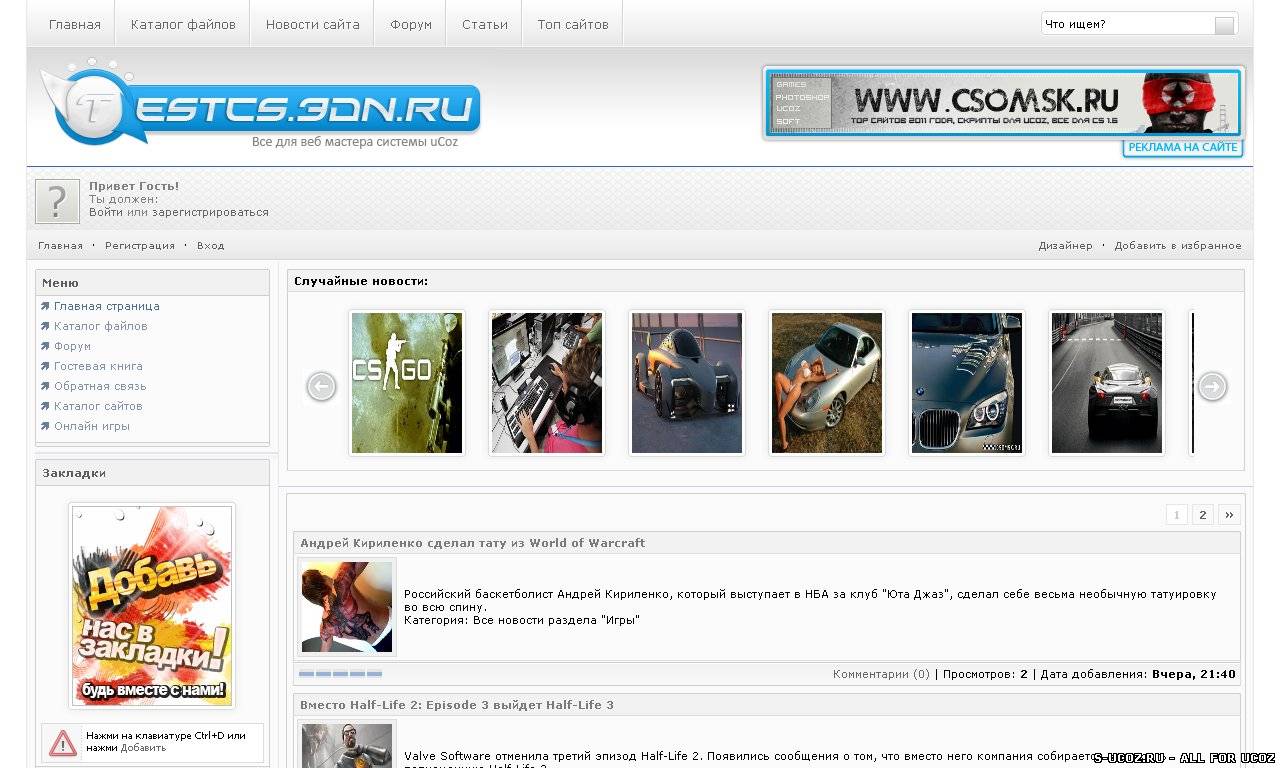Click the Привет Гость! greeting text
Image resolution: width=1280 pixels, height=768 pixels.
(x=134, y=186)
